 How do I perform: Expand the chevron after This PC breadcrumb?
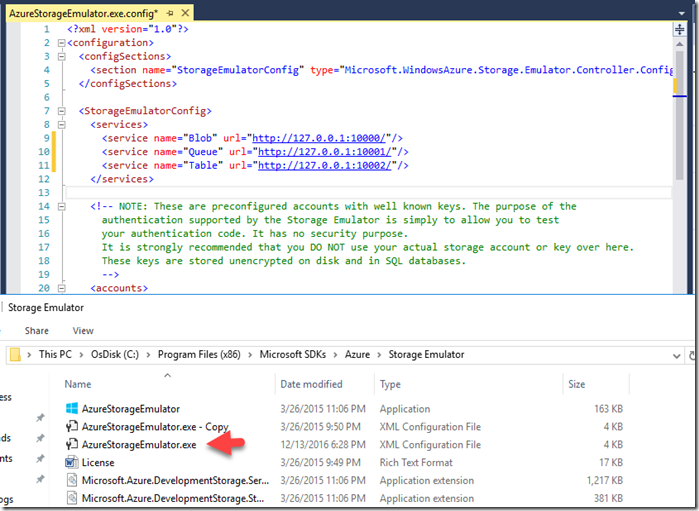[x=81, y=355]
